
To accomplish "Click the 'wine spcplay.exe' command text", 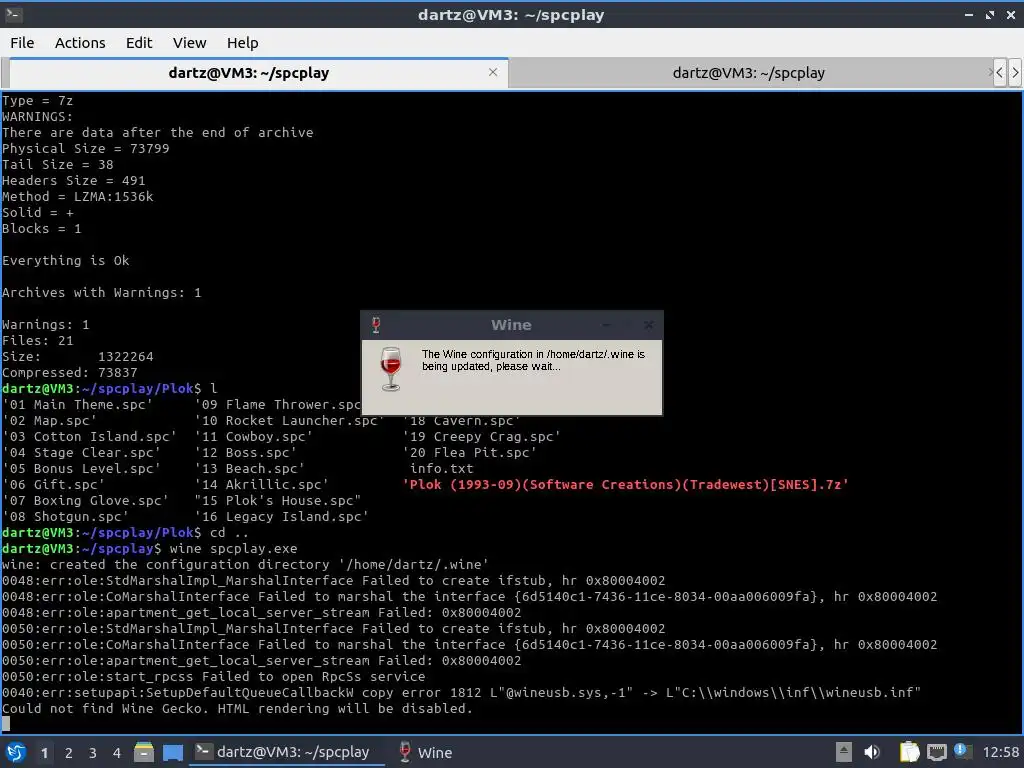I will (233, 549).
